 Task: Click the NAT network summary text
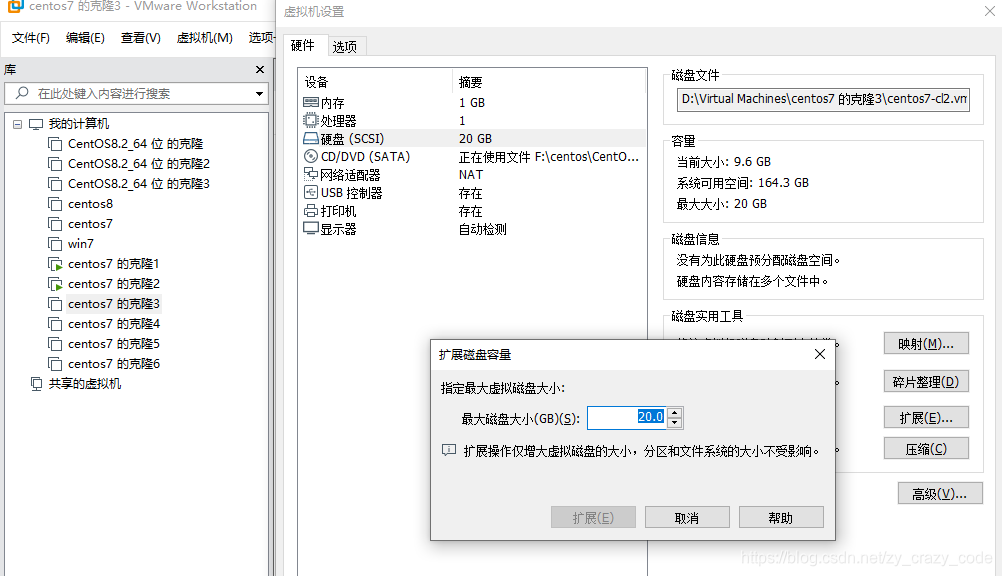(x=471, y=175)
